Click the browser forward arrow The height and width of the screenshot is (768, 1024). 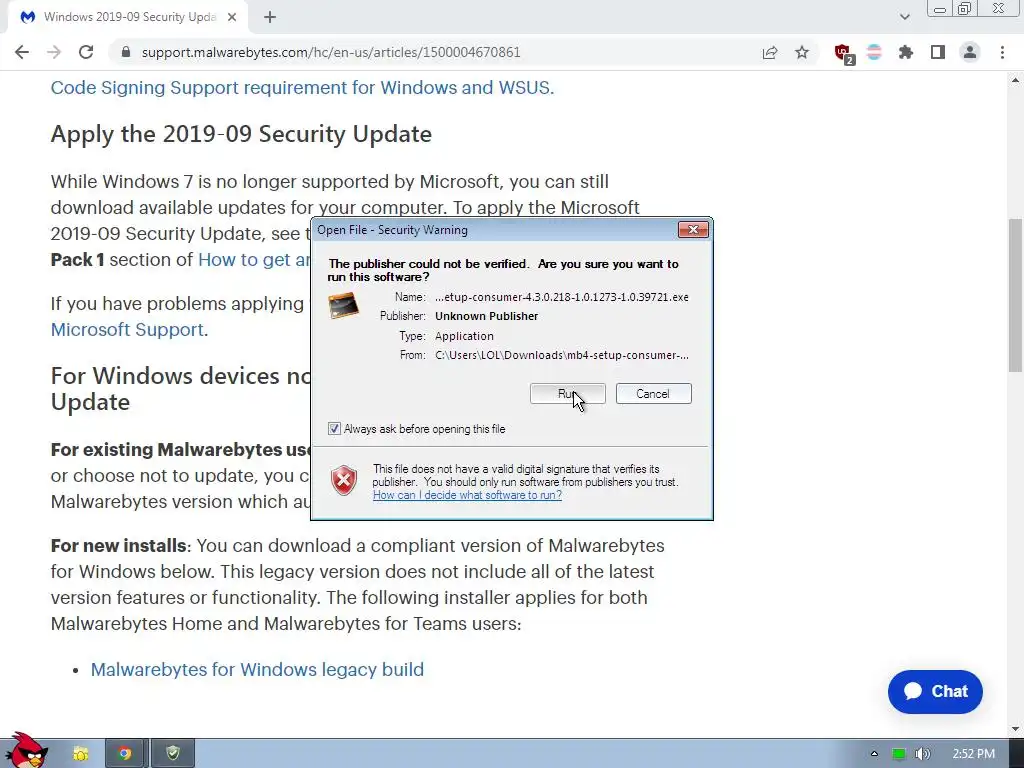click(x=54, y=52)
